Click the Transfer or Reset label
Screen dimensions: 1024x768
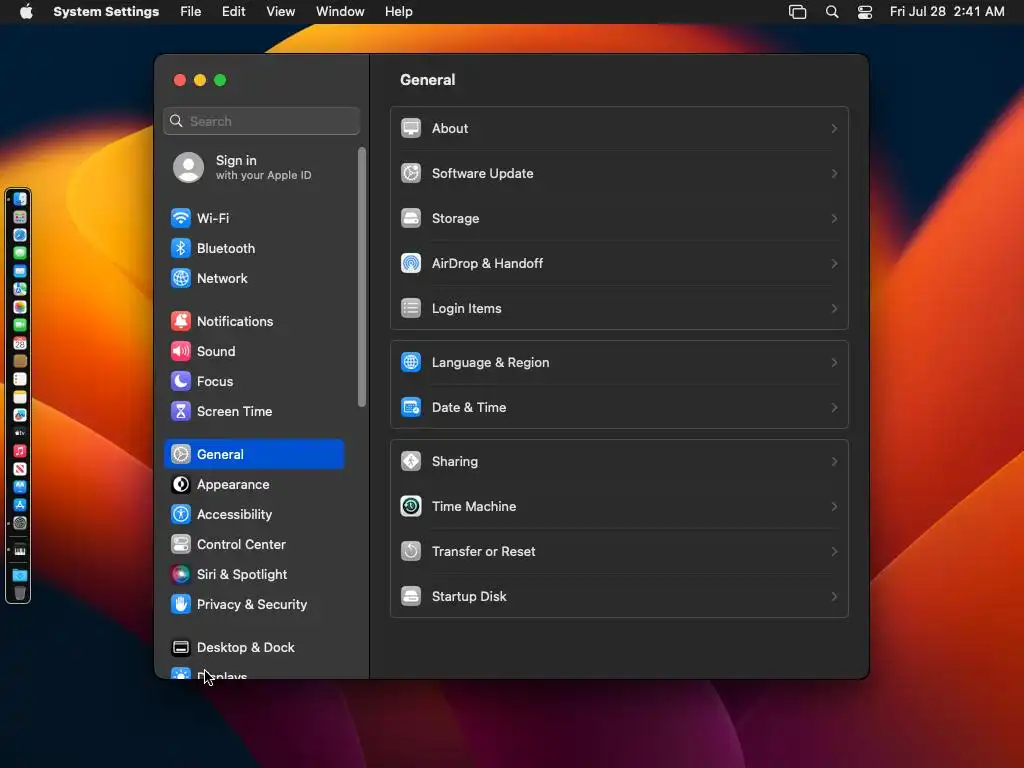483,552
